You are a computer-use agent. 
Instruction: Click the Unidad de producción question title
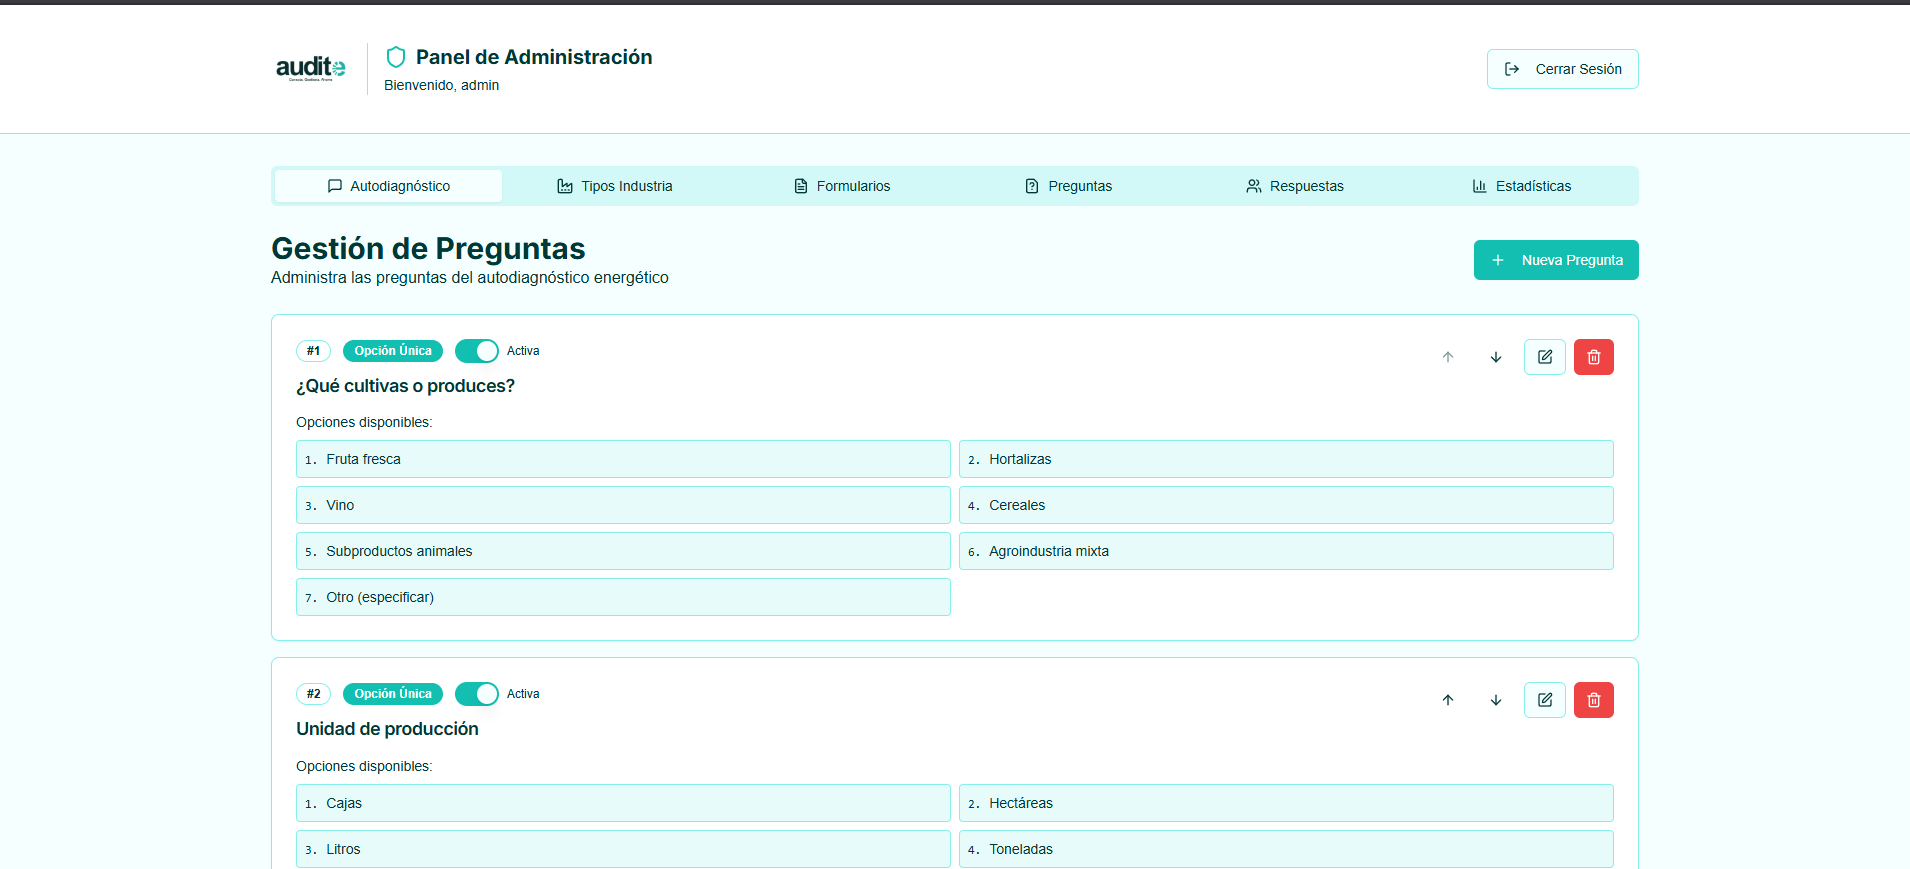click(387, 729)
